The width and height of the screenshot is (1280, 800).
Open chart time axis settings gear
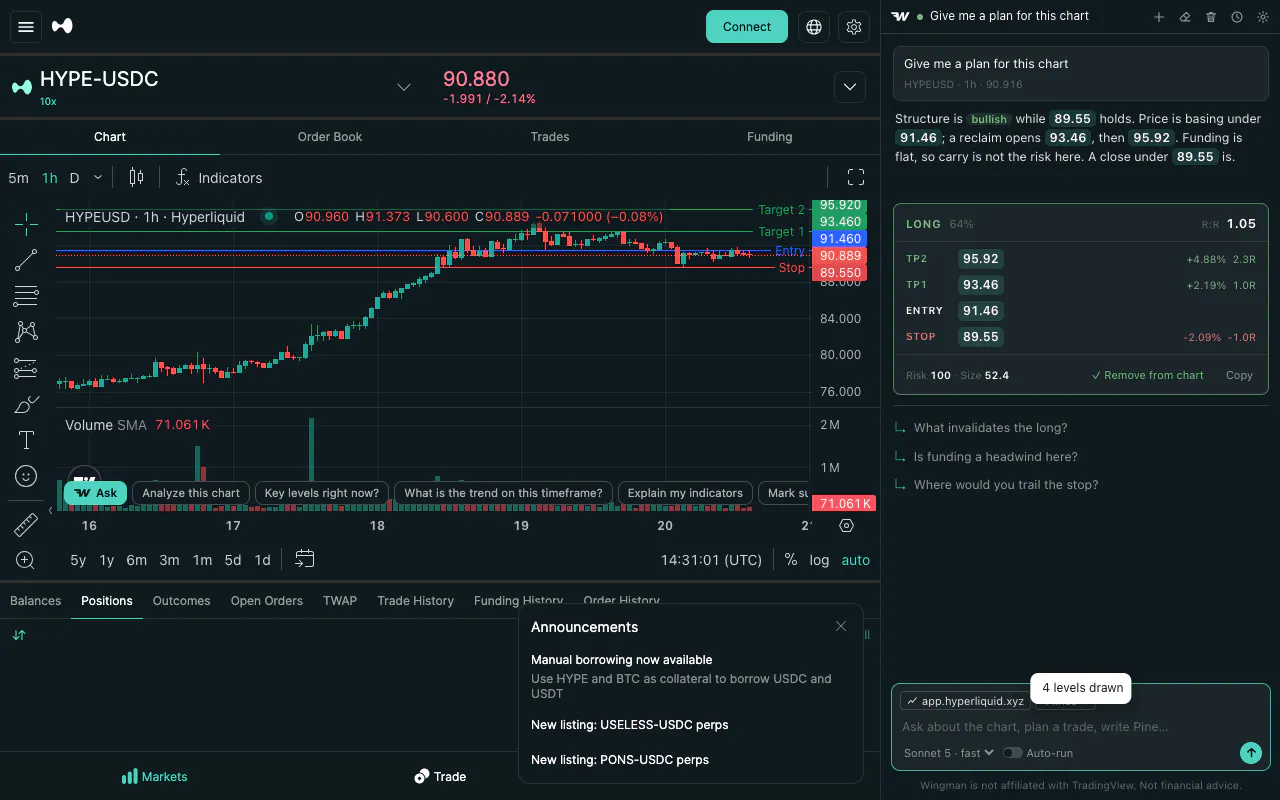847,526
